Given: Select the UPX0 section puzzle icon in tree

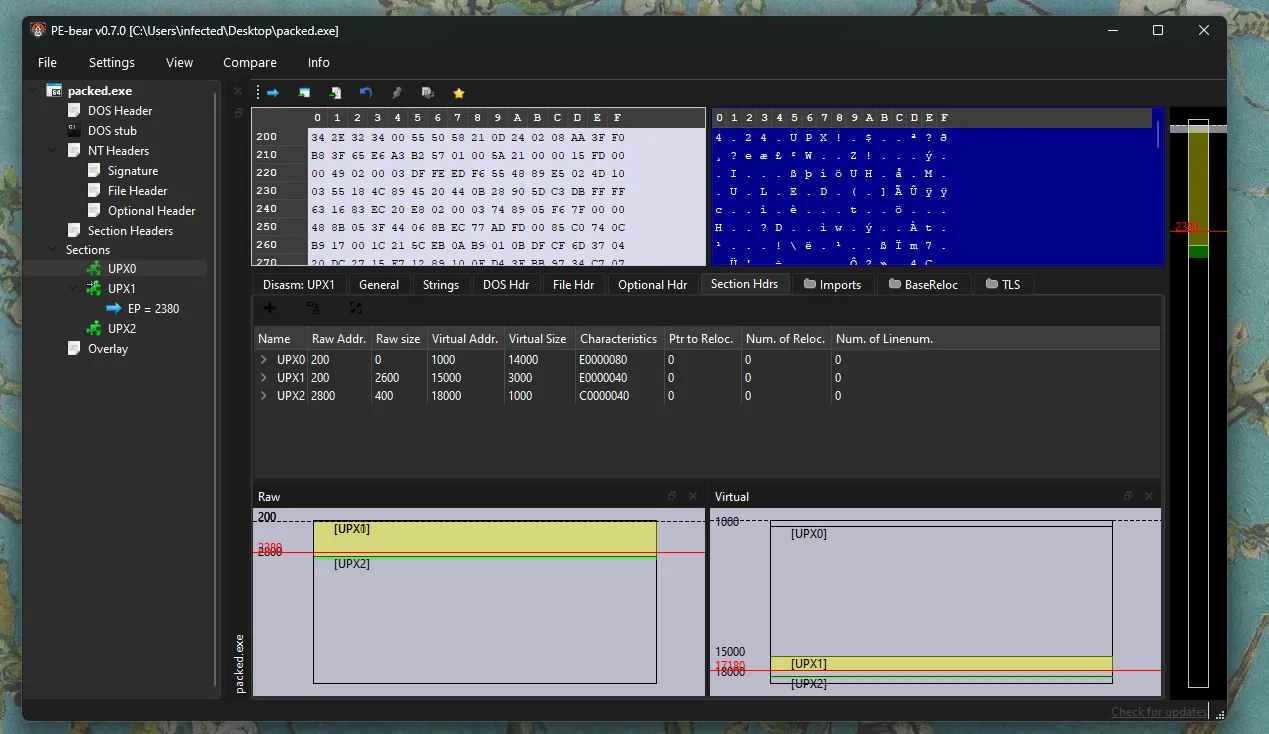Looking at the screenshot, I should pyautogui.click(x=94, y=269).
